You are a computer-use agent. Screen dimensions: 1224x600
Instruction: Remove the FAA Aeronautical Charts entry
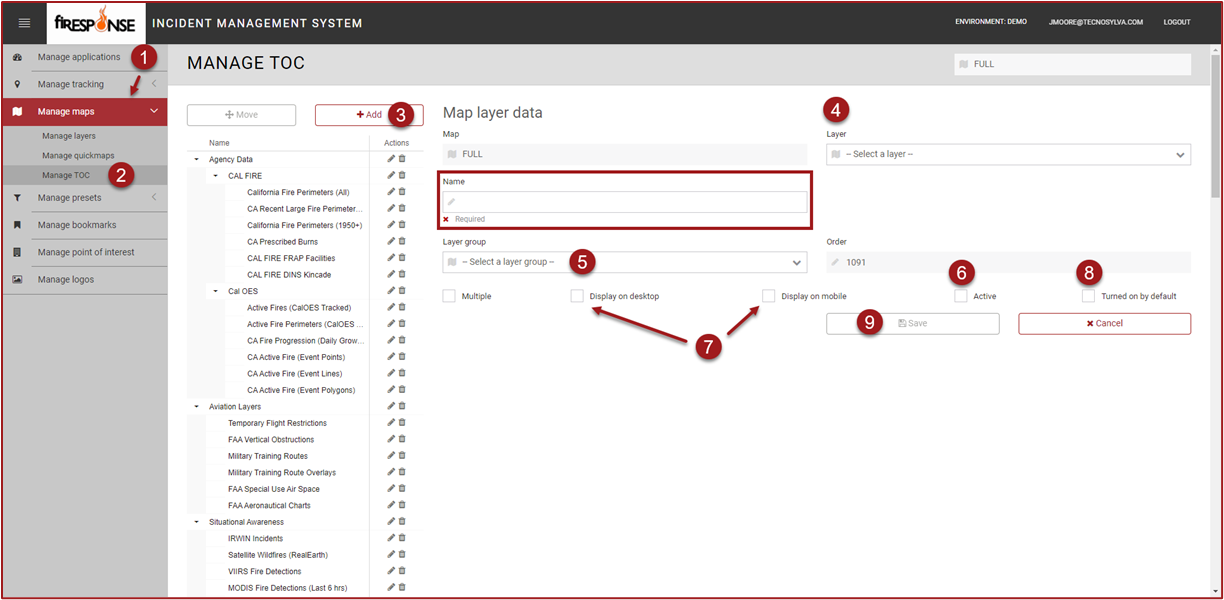pyautogui.click(x=402, y=505)
